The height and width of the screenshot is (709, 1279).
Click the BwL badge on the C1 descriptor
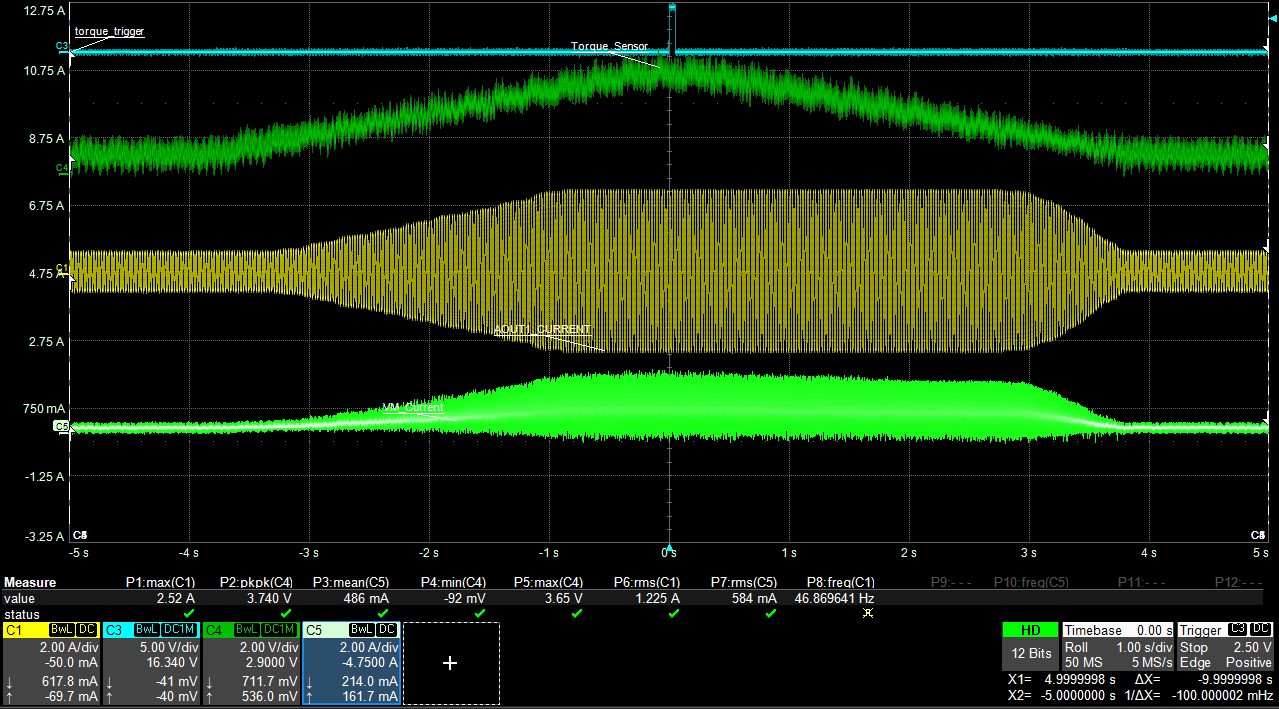63,630
